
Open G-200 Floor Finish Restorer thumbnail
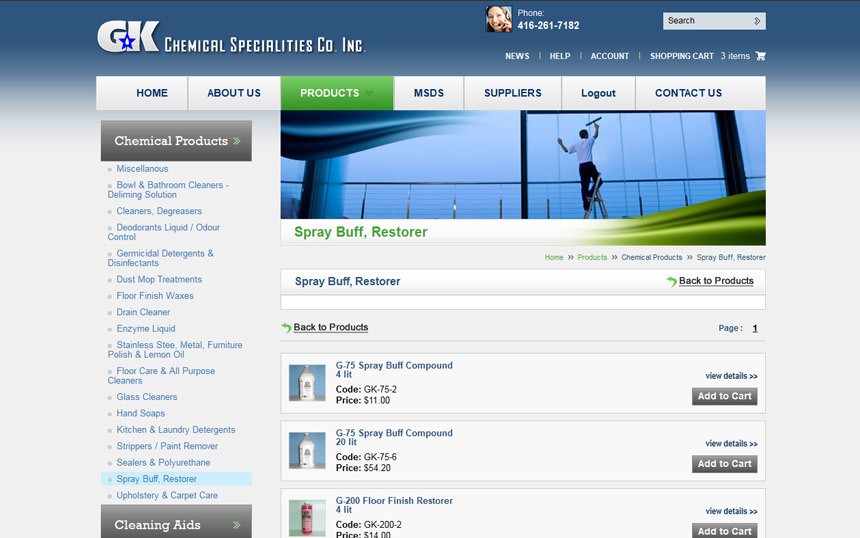(x=307, y=518)
